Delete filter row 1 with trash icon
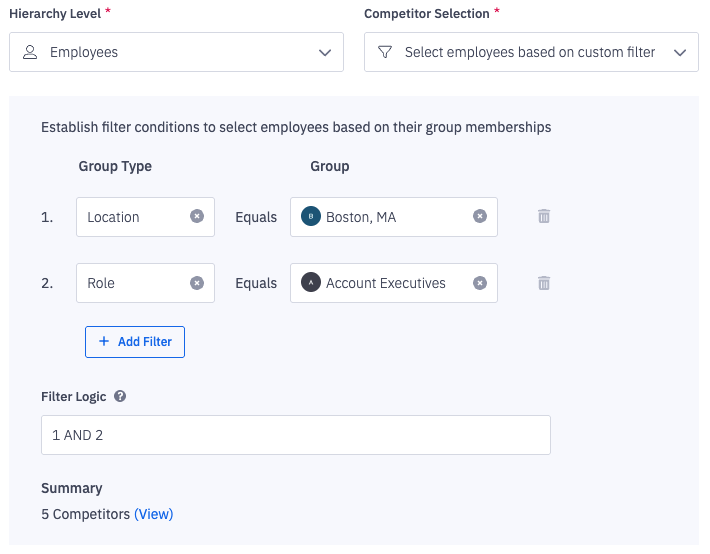This screenshot has width=710, height=554. (544, 216)
